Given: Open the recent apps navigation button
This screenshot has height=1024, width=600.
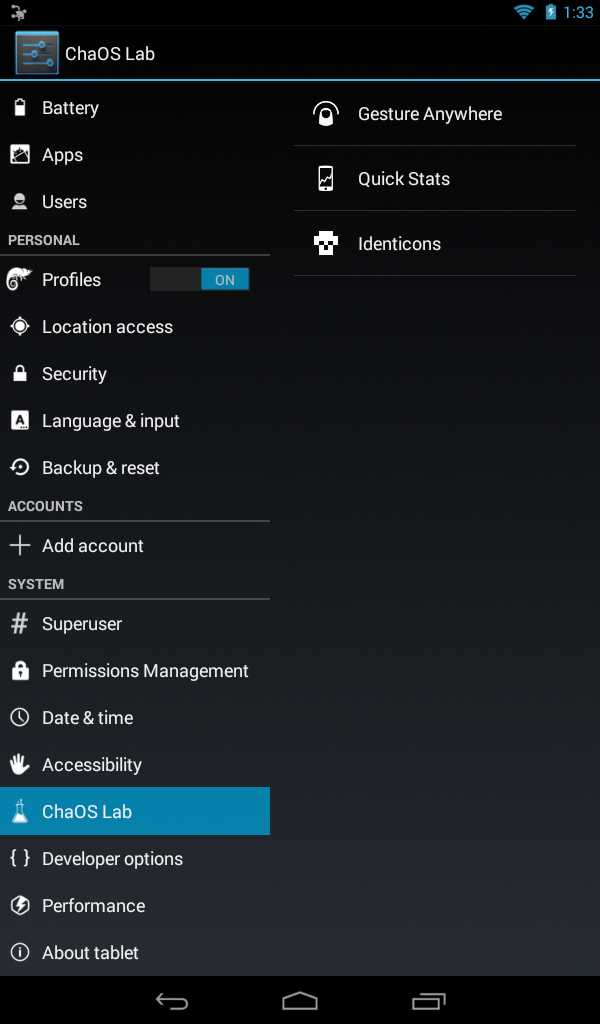Looking at the screenshot, I should pos(428,1000).
